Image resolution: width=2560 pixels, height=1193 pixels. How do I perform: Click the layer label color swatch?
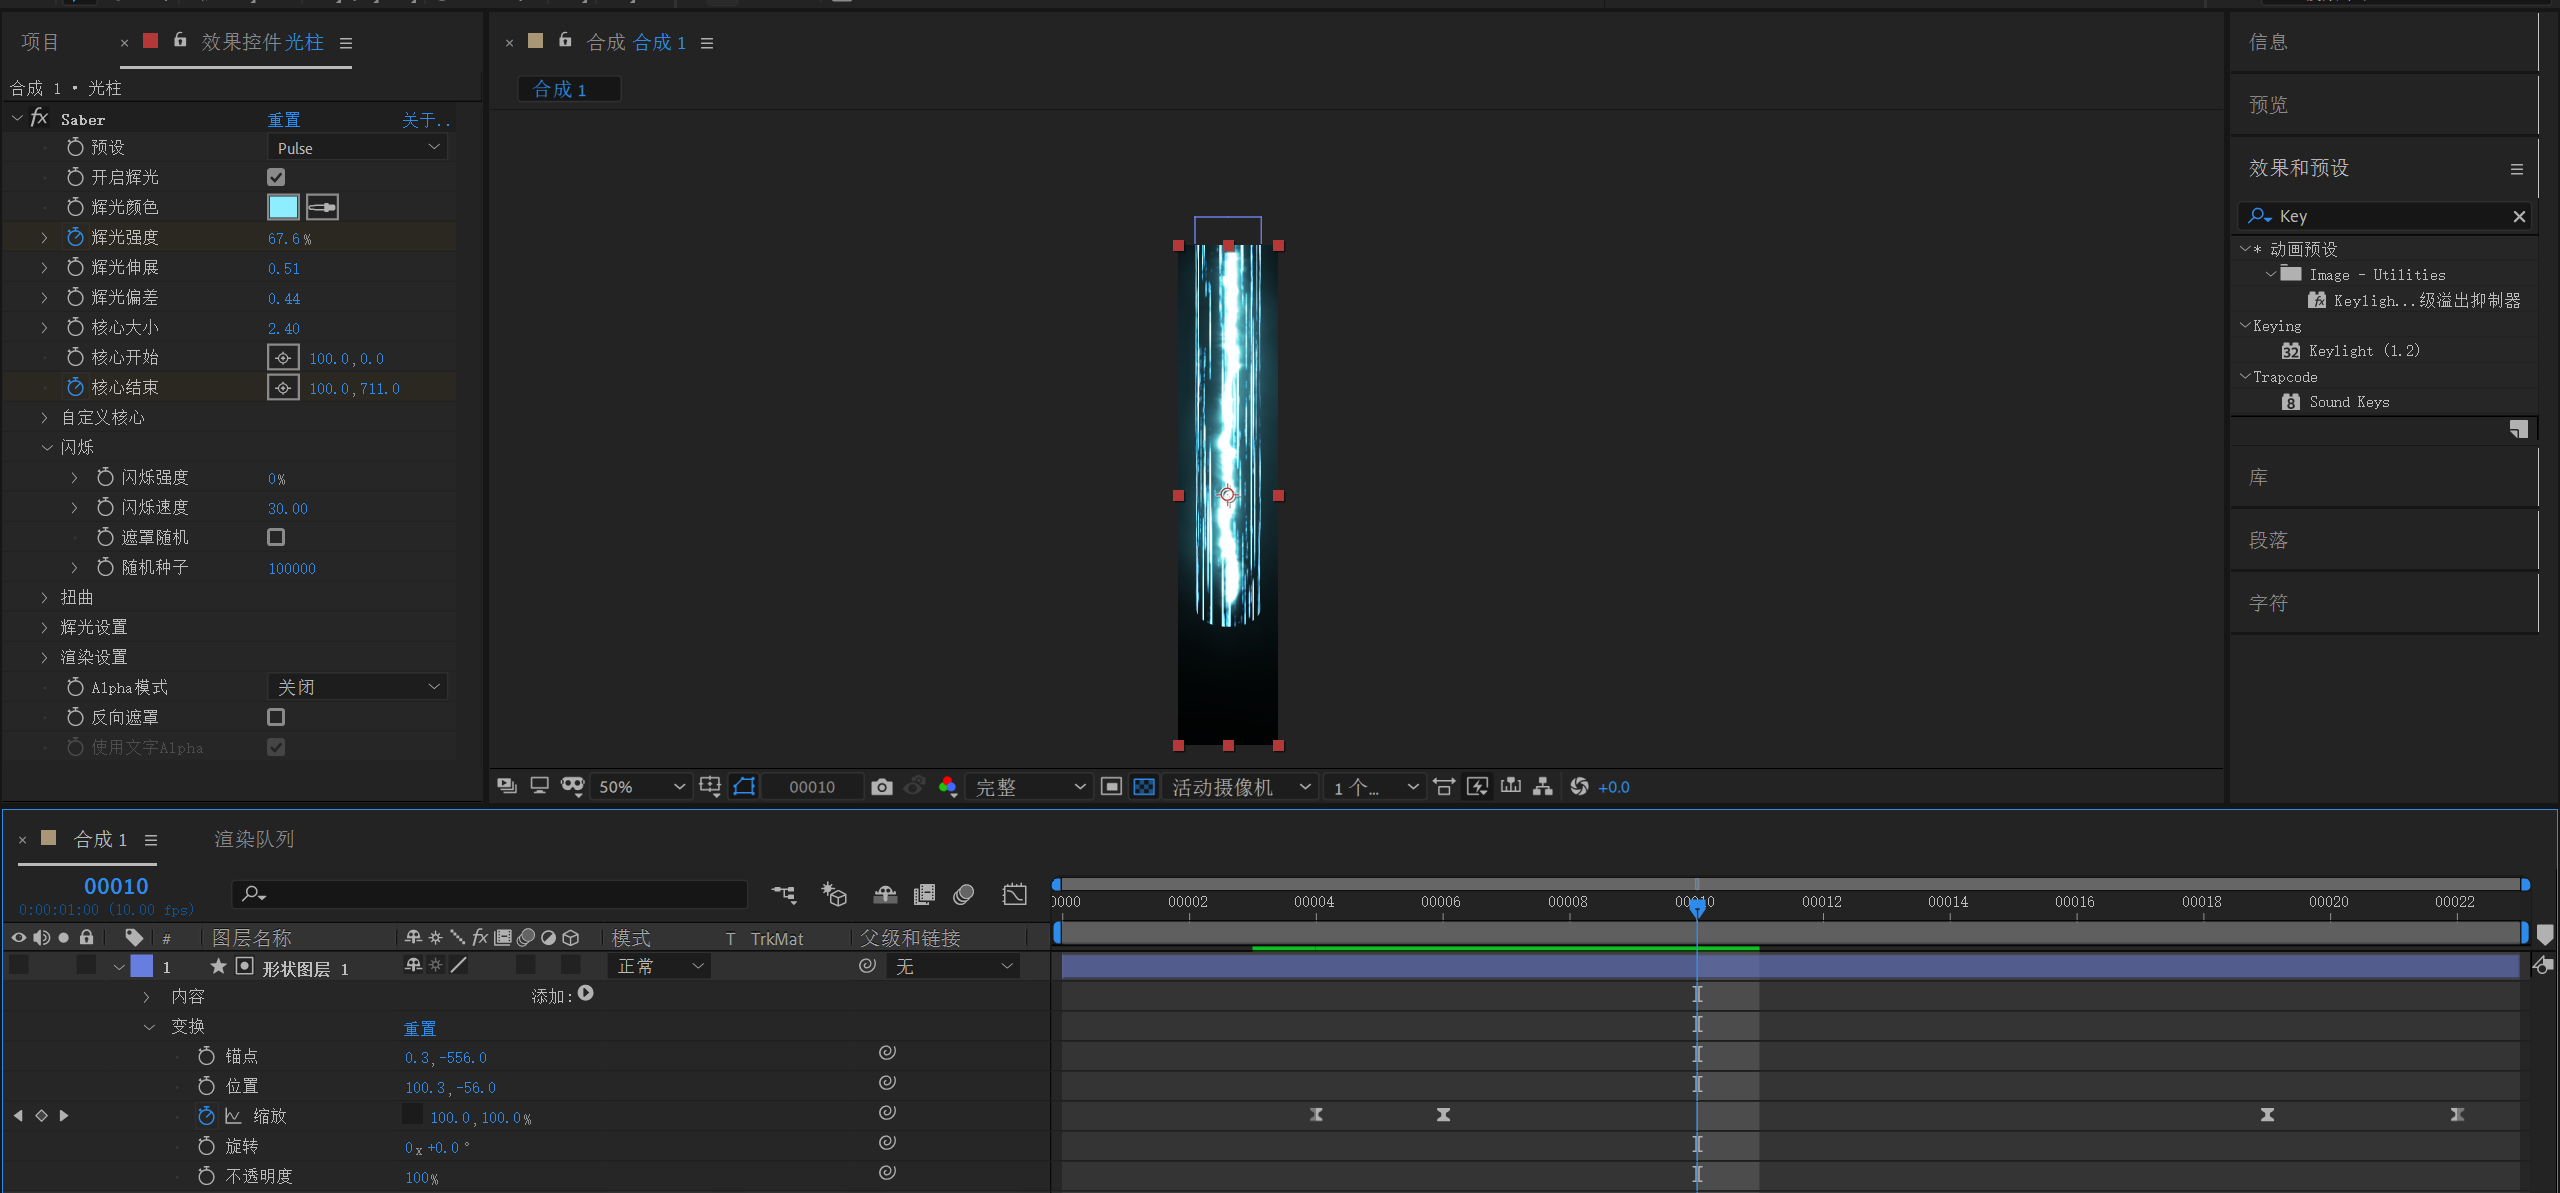(142, 966)
